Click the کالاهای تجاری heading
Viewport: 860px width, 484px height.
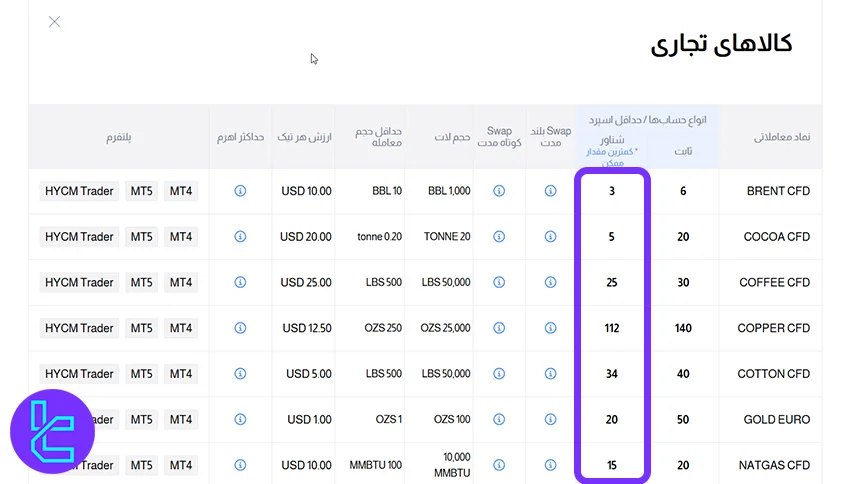point(721,44)
